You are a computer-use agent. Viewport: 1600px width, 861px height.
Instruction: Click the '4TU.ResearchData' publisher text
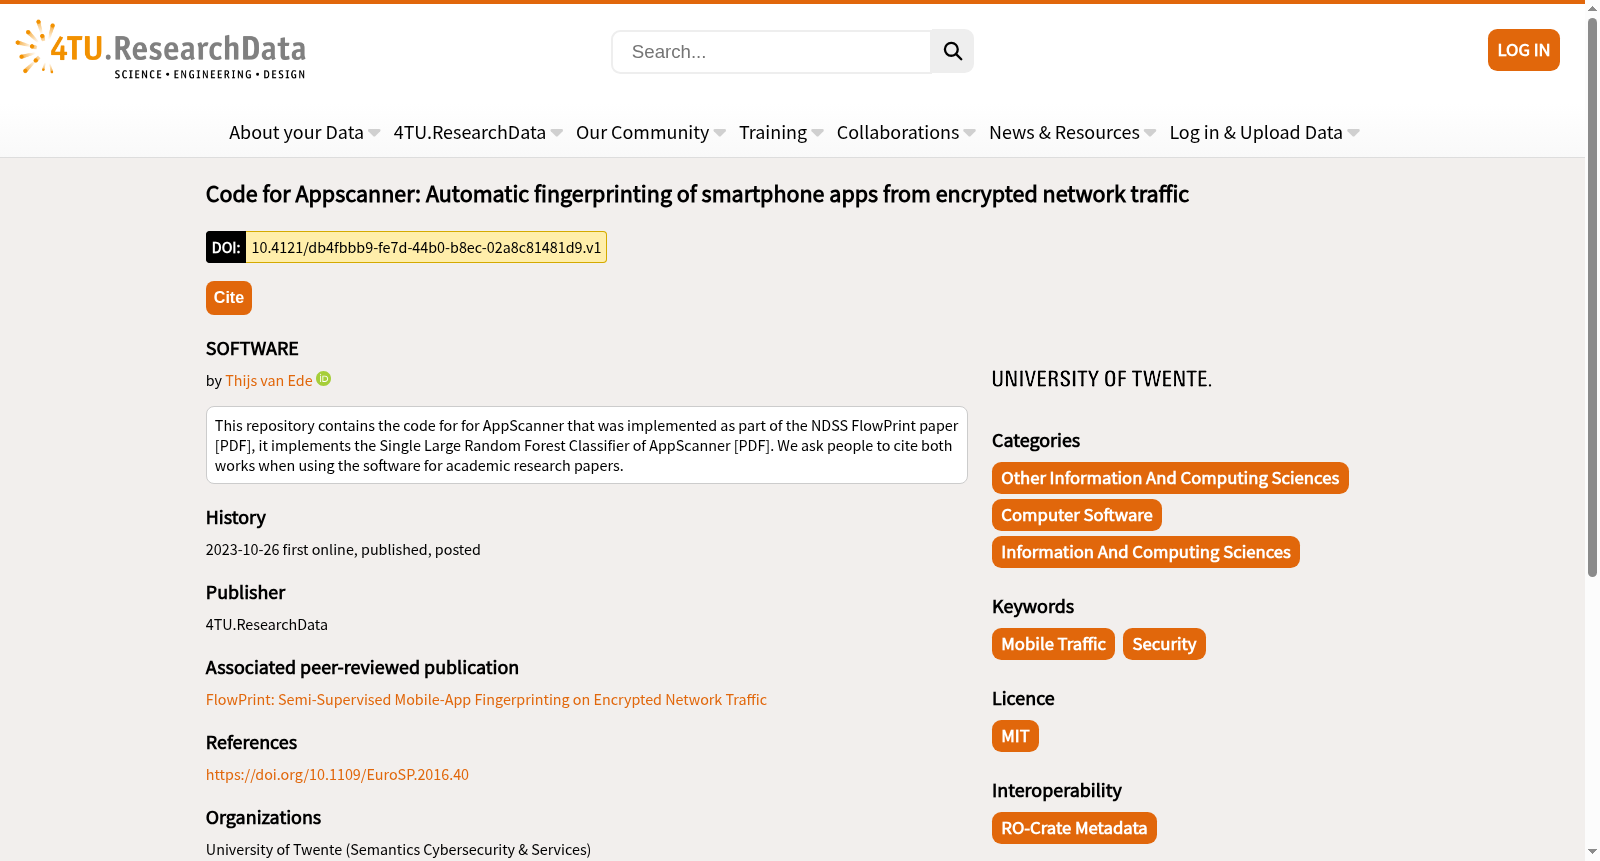(x=267, y=625)
